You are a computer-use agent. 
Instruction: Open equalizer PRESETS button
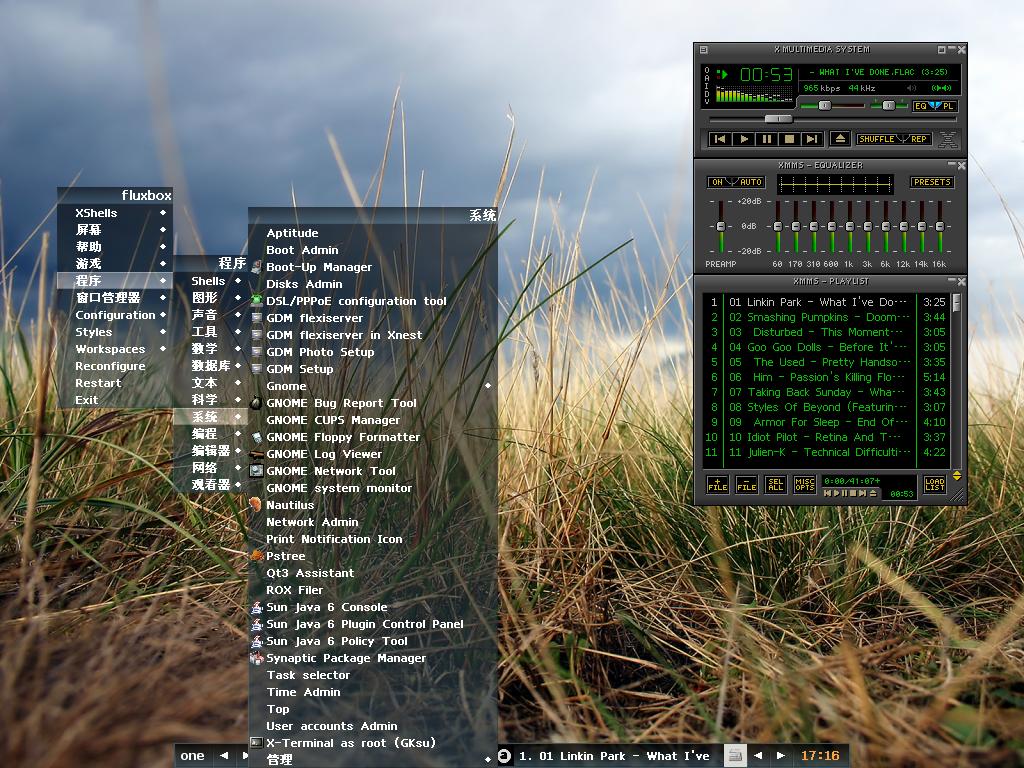tap(932, 182)
